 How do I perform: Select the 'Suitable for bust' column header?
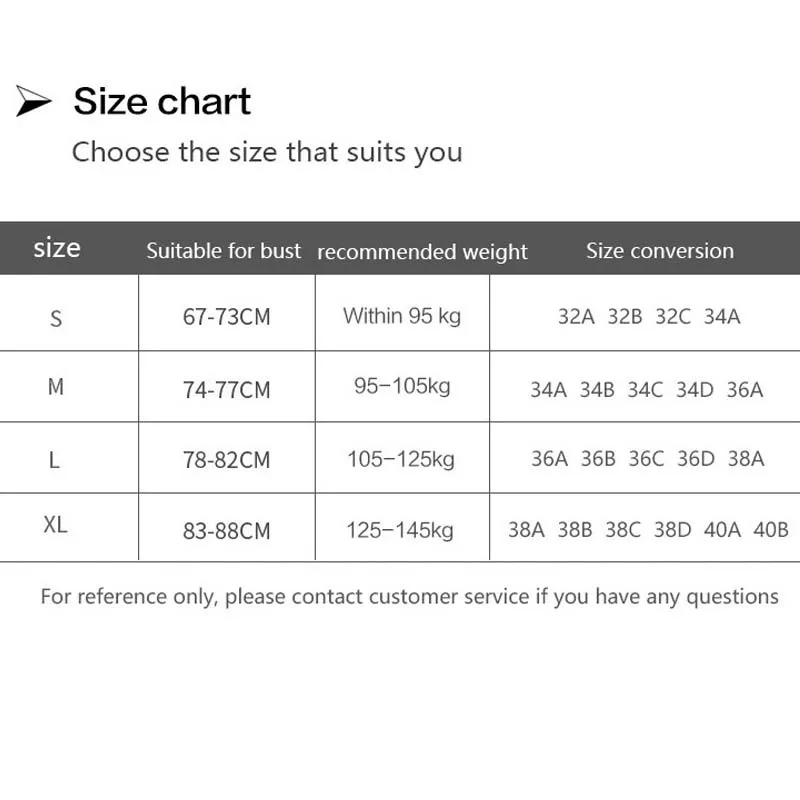tap(223, 251)
